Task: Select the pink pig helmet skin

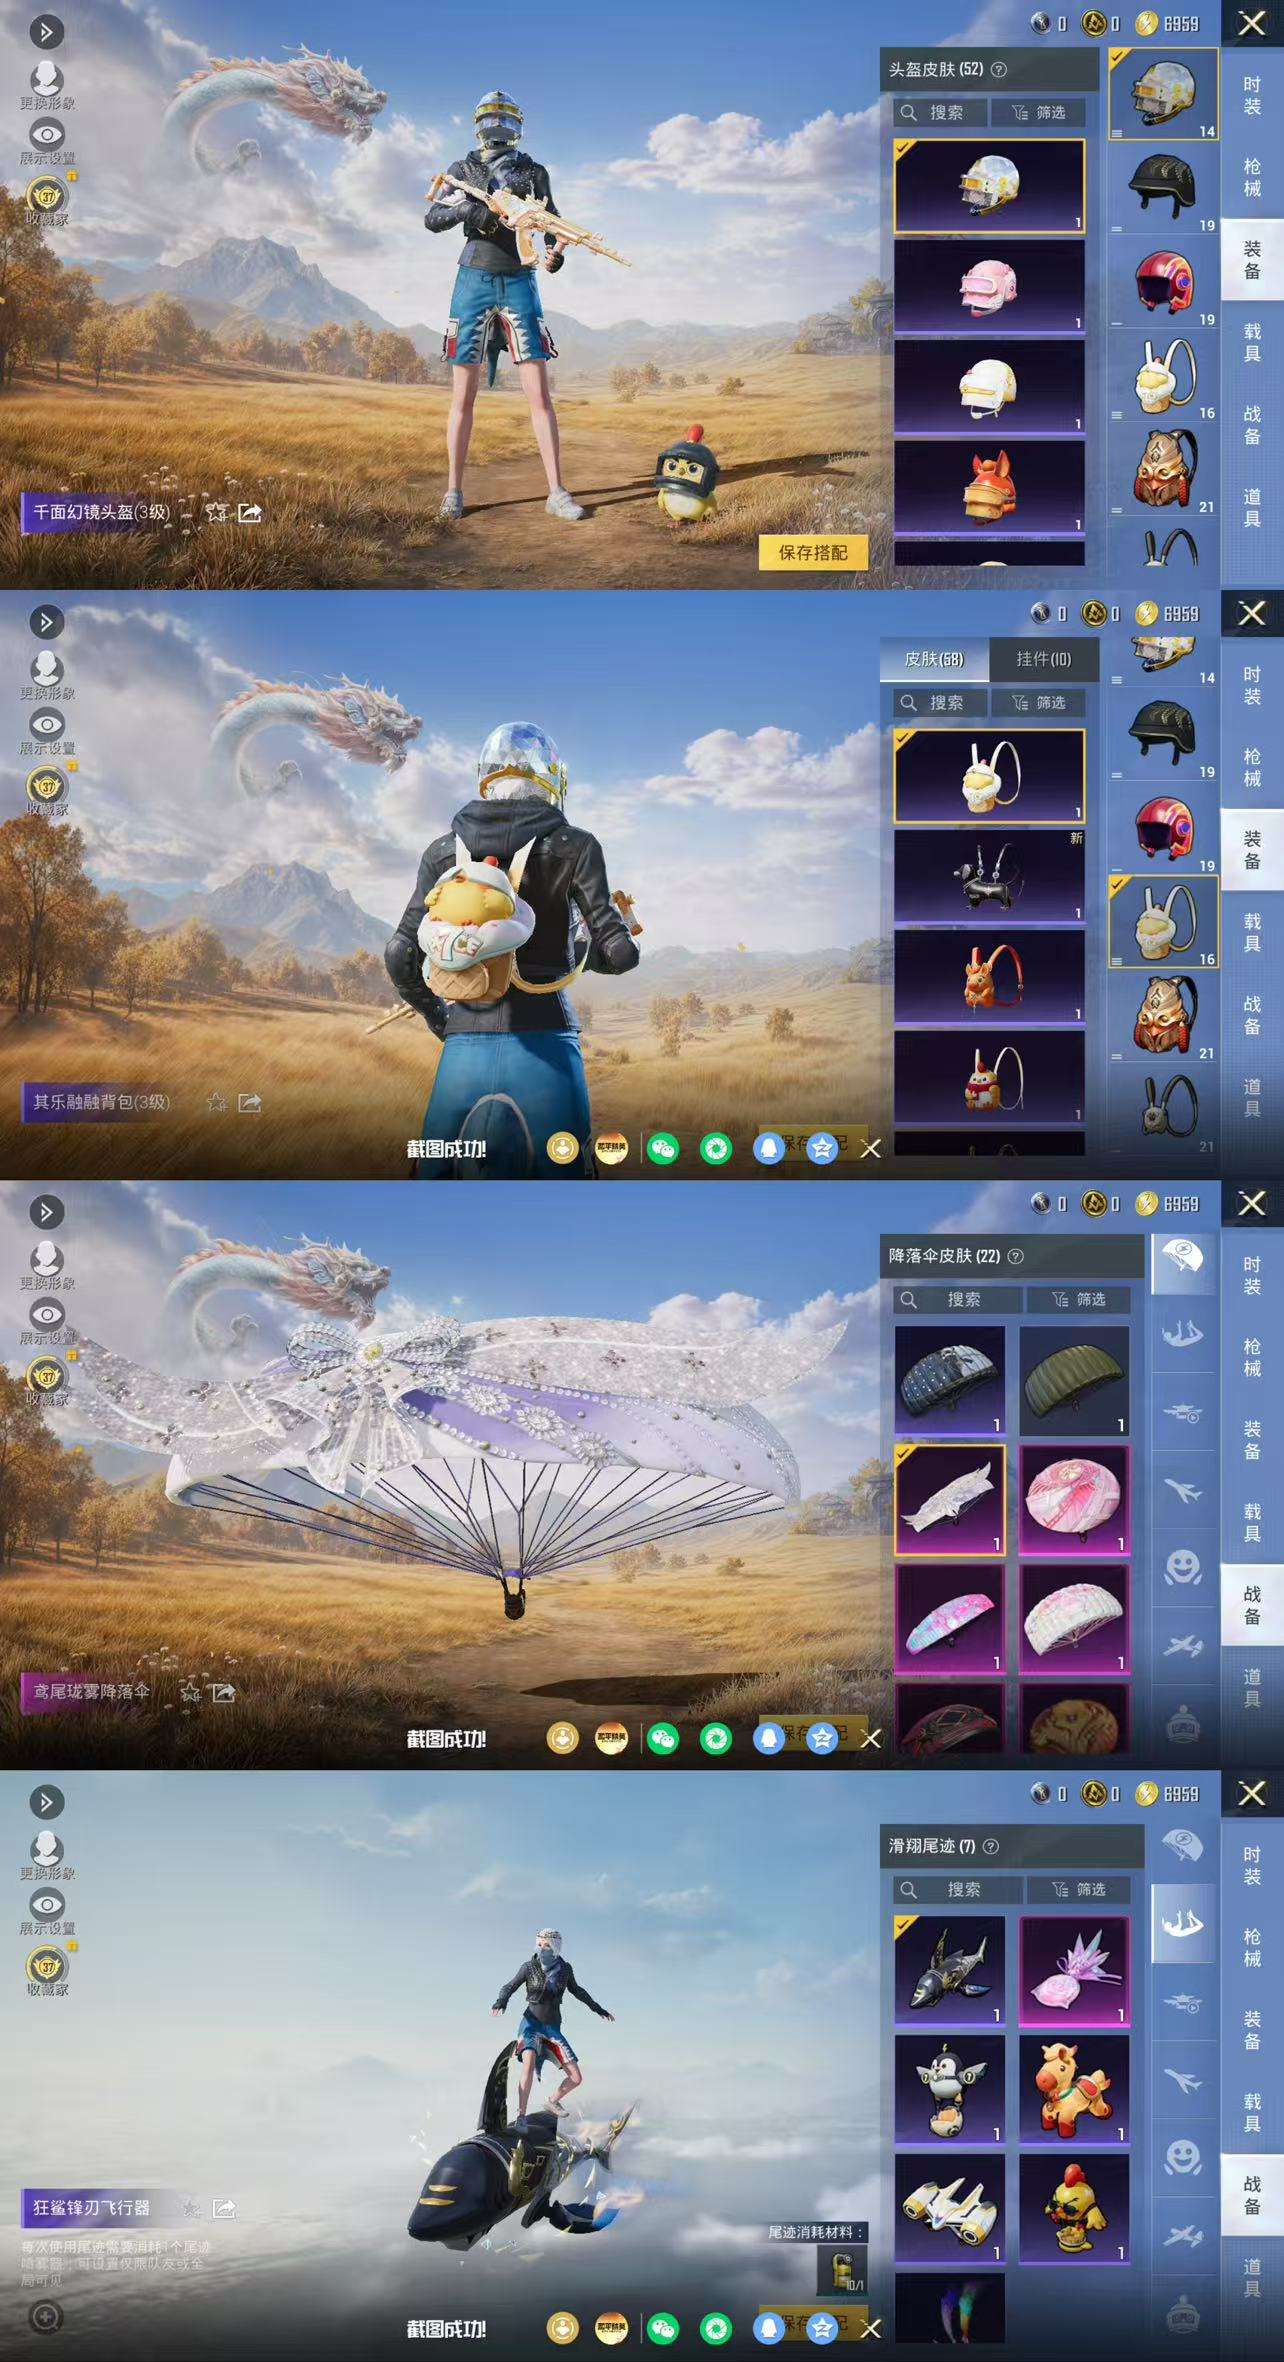Action: click(x=989, y=286)
